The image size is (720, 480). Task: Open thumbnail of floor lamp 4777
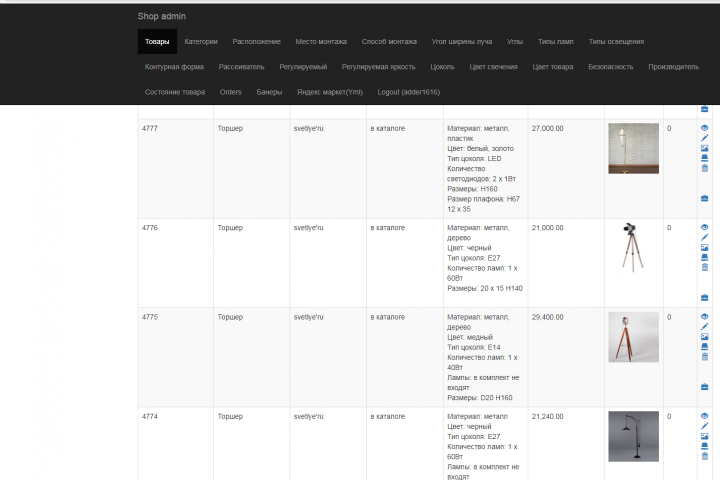pos(633,148)
